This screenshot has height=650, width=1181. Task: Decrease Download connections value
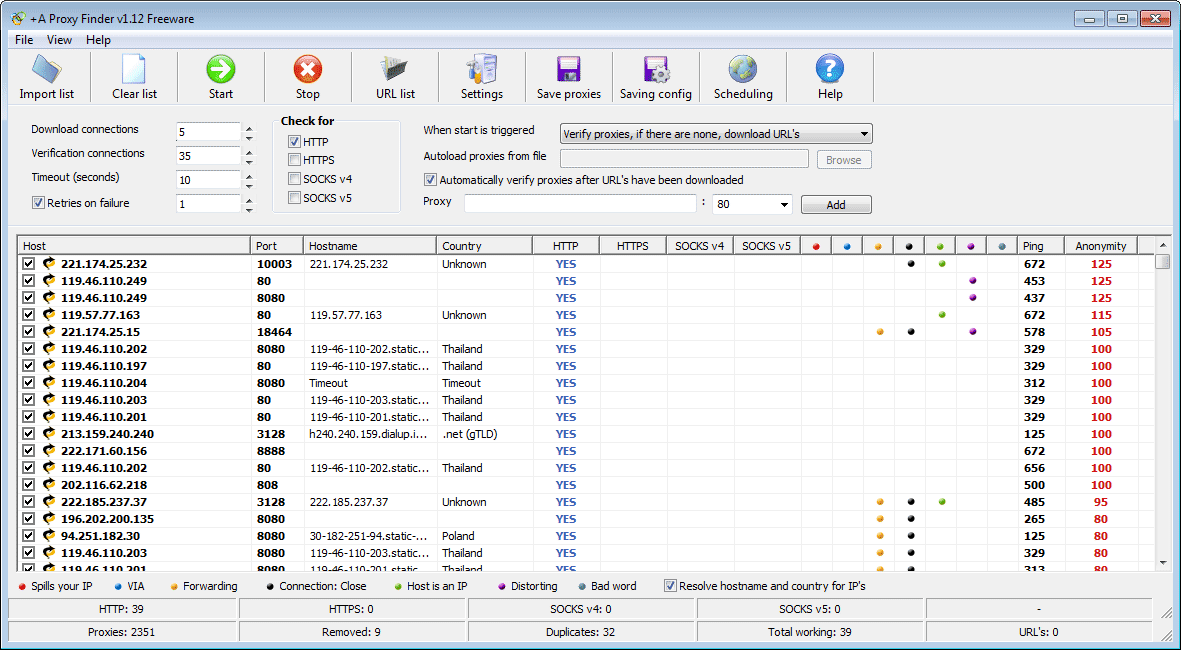[x=249, y=137]
